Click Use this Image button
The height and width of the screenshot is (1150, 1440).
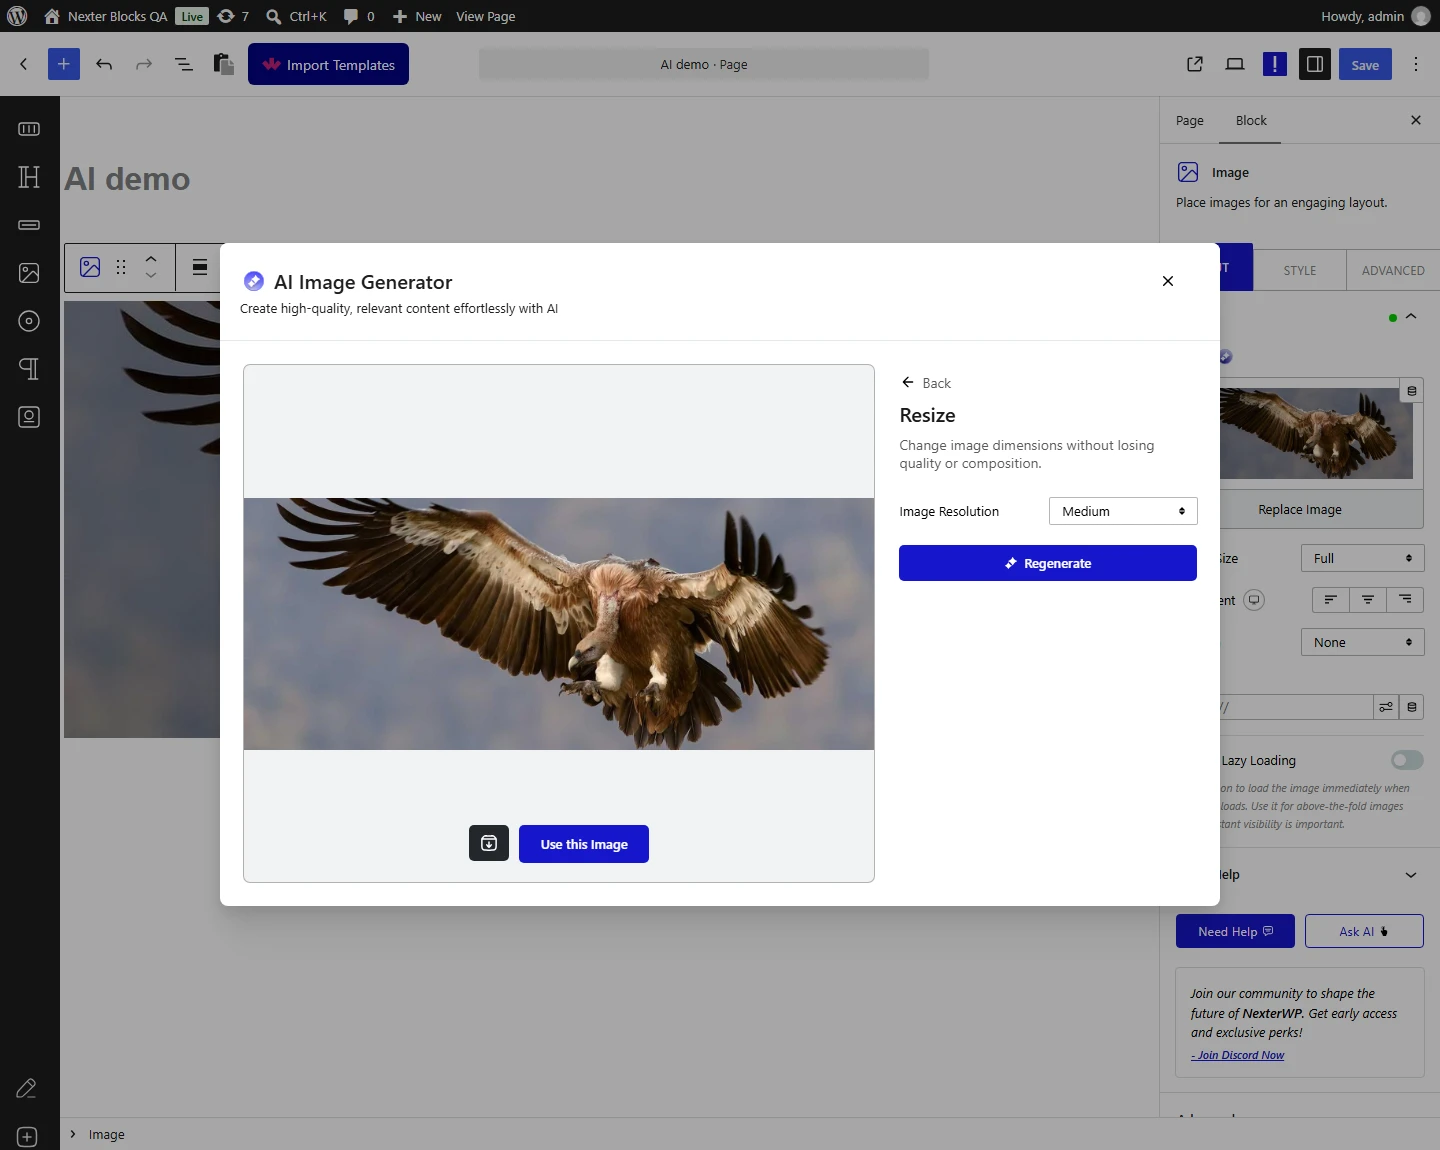[584, 844]
